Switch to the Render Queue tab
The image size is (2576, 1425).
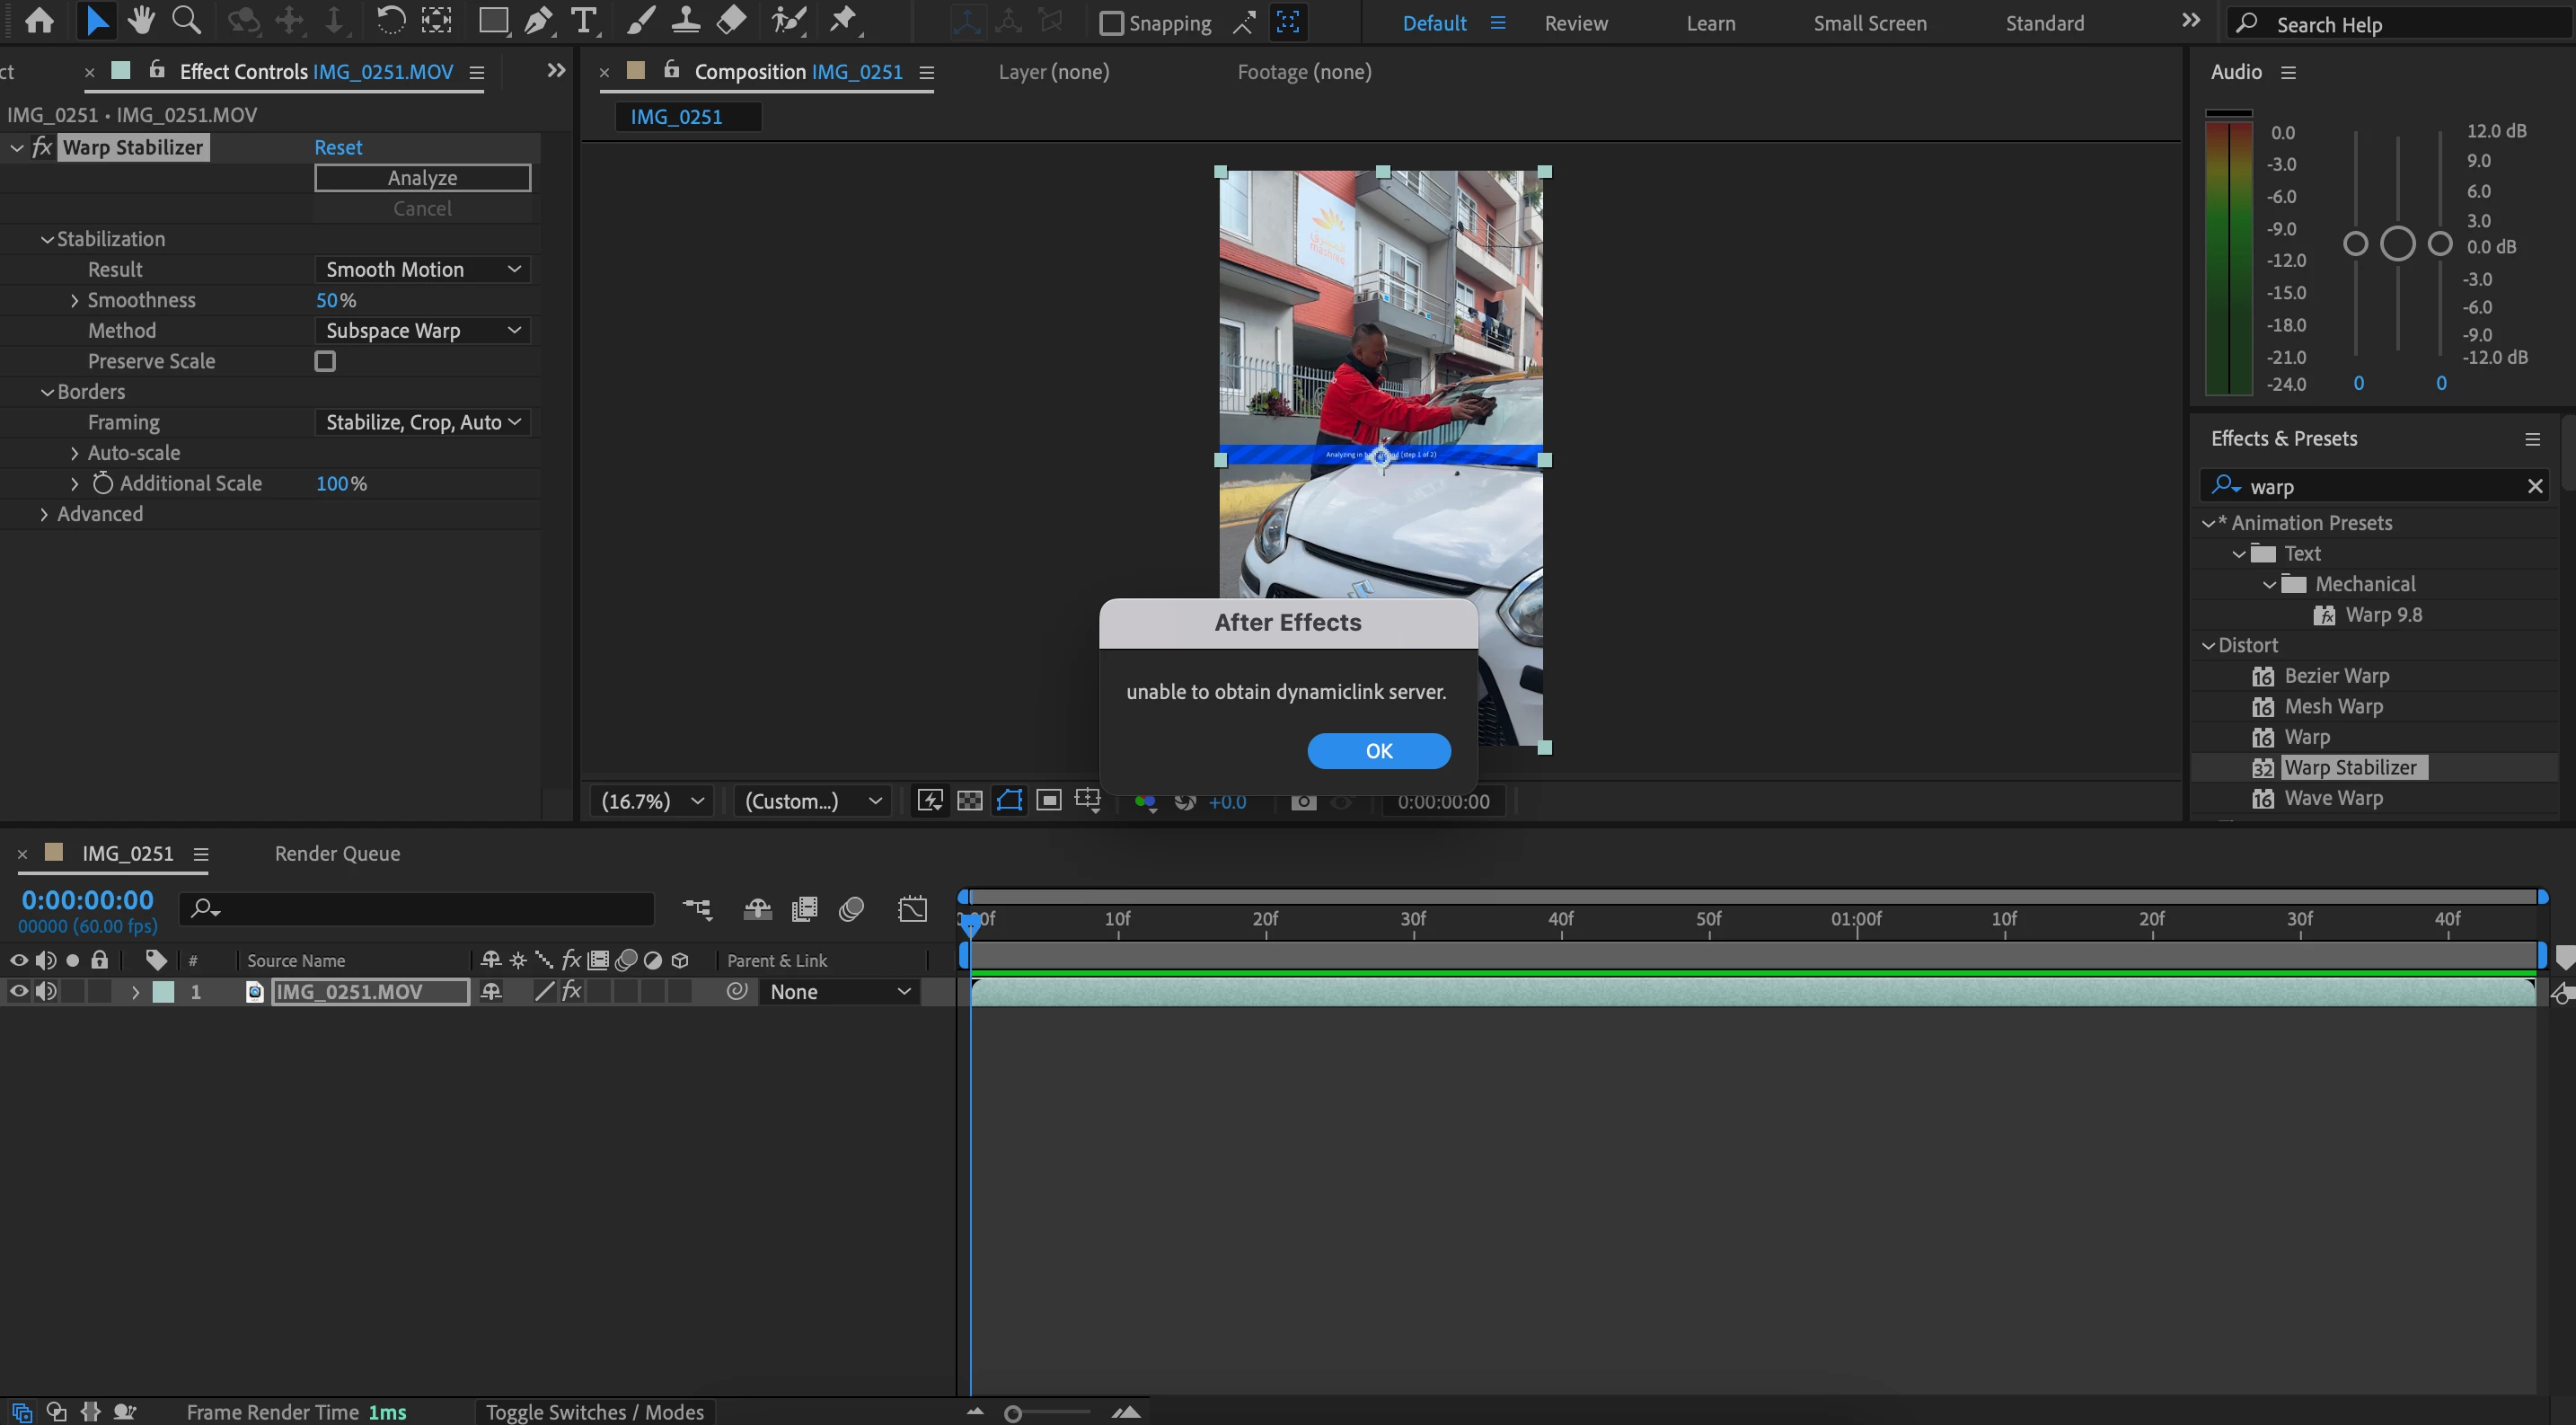(x=337, y=853)
